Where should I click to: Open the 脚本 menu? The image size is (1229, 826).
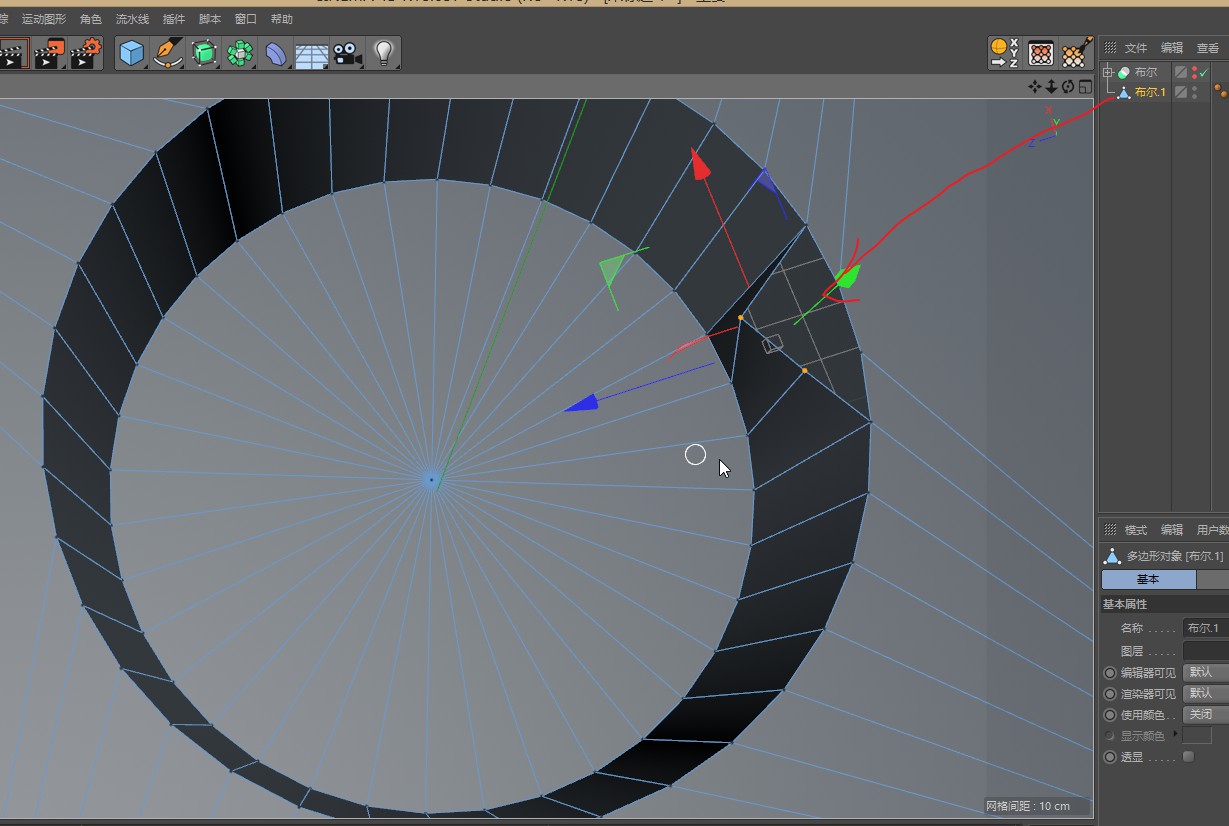pos(210,19)
